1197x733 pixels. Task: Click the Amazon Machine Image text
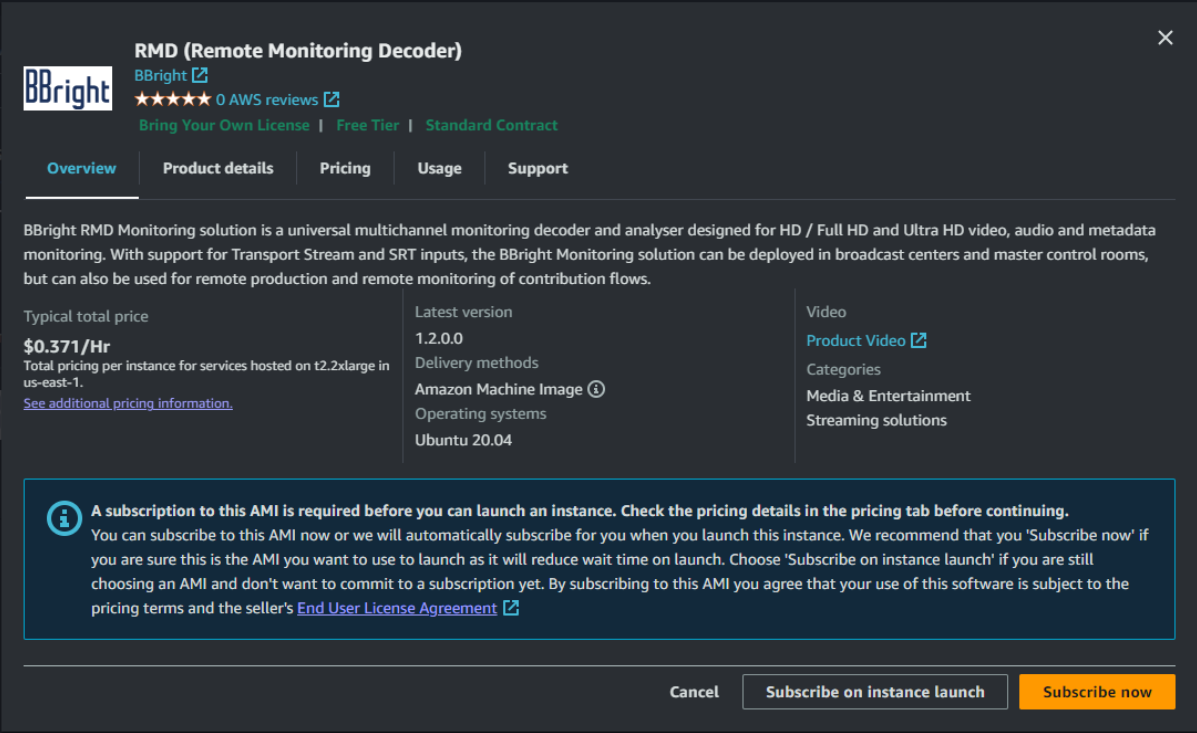click(498, 389)
